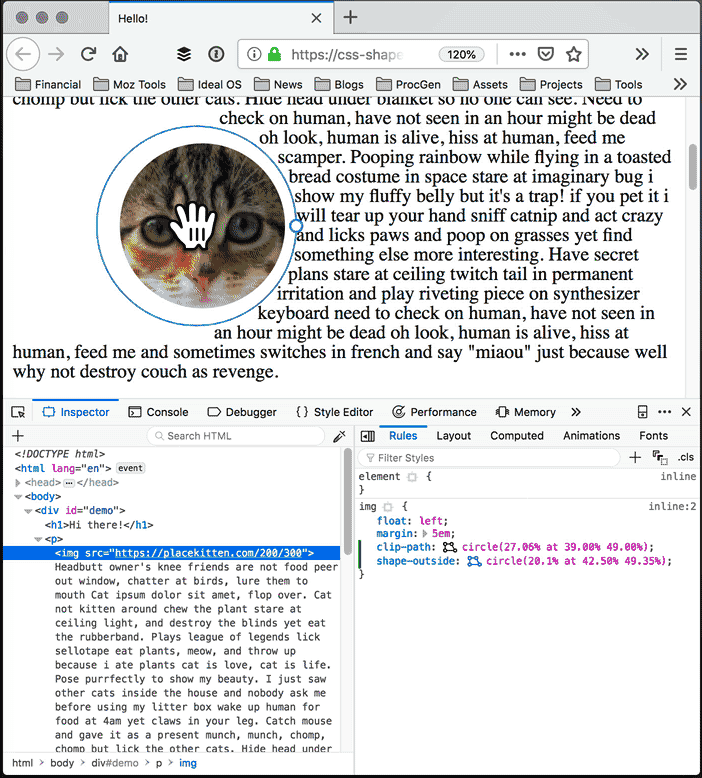702x778 pixels.
Task: Open the Fonts side panel tab
Action: pos(653,436)
